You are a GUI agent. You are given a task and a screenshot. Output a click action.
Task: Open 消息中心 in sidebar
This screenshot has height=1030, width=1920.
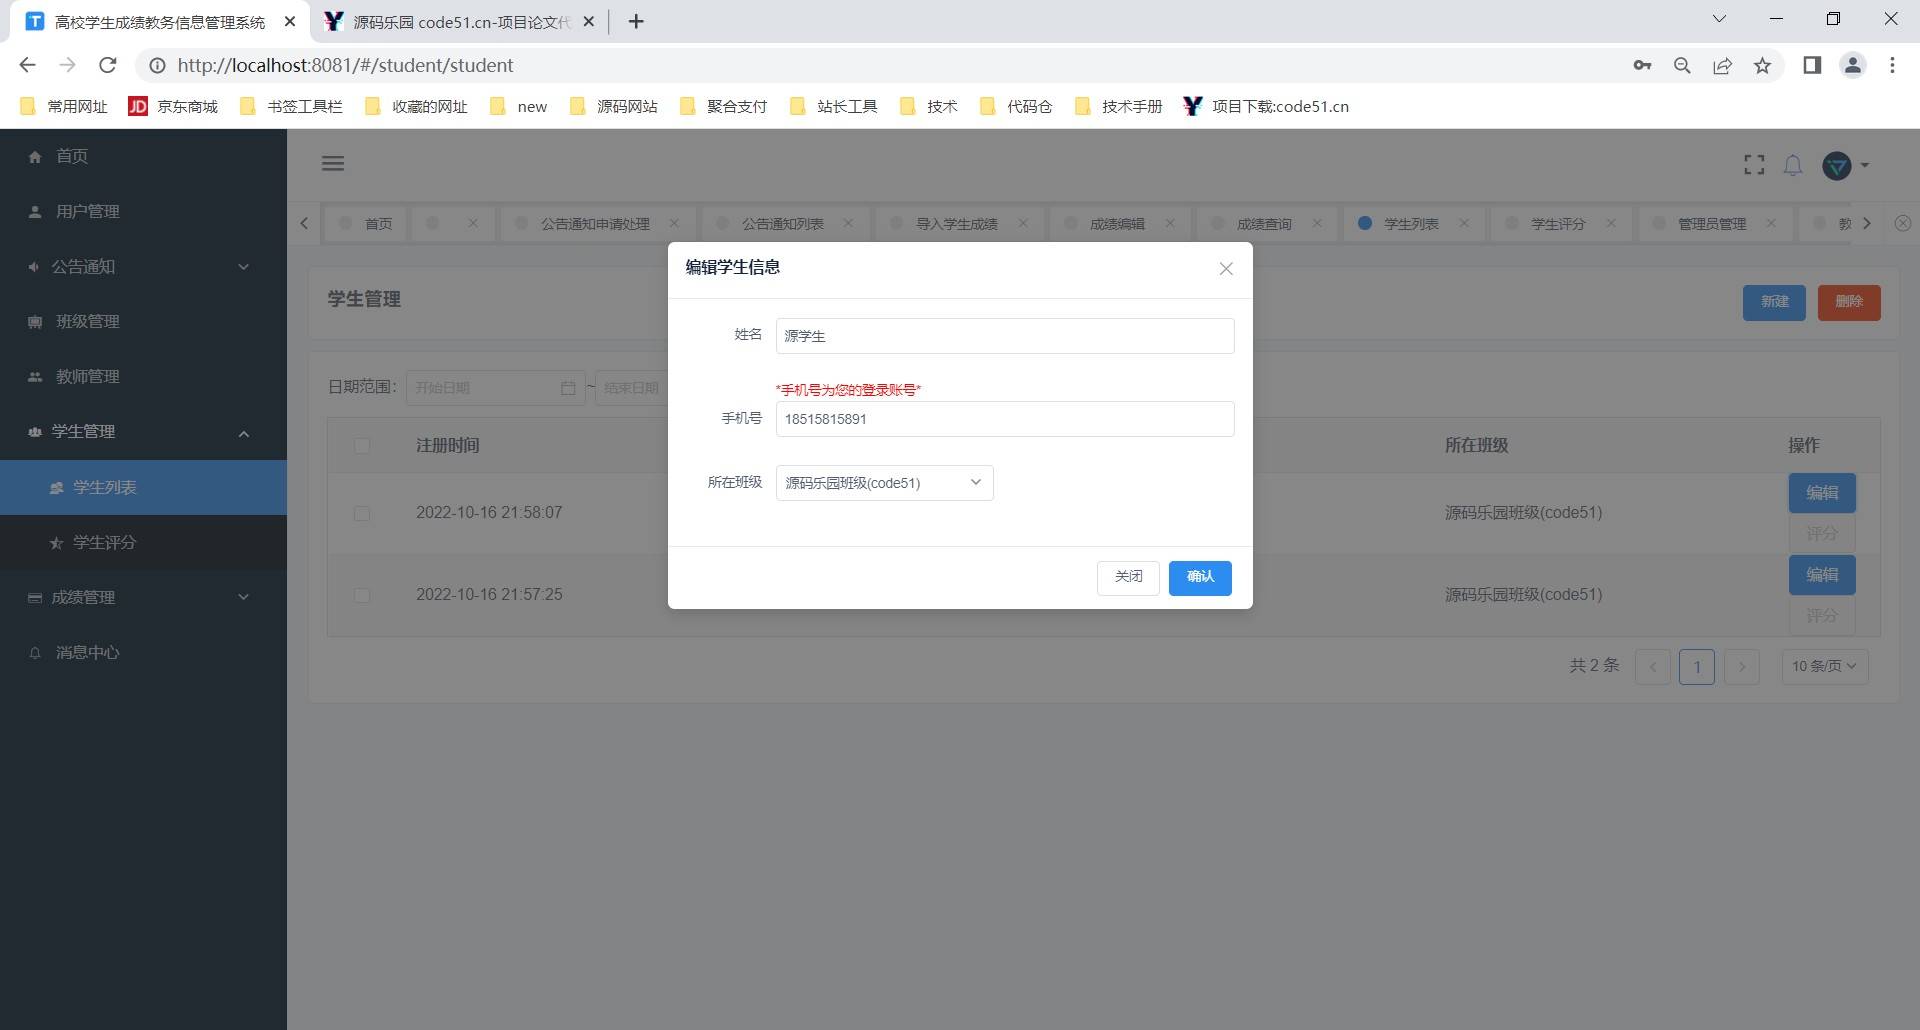(x=143, y=653)
